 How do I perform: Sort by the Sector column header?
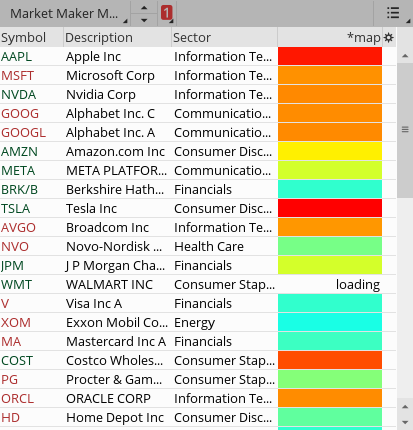point(224,37)
